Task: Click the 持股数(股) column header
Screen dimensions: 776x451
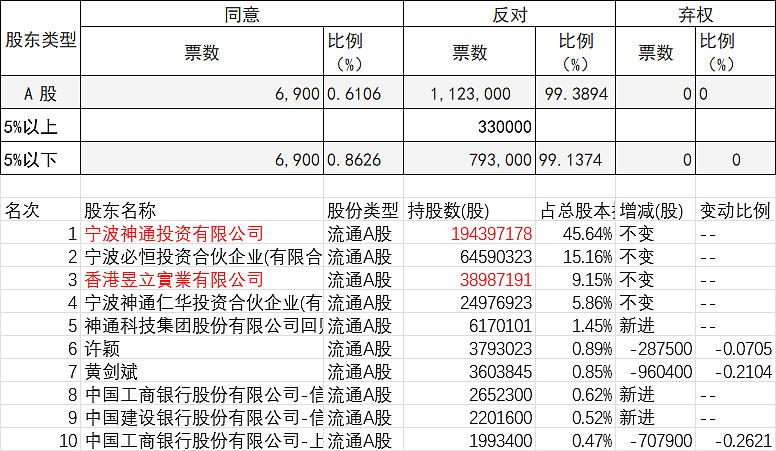Action: [469, 210]
